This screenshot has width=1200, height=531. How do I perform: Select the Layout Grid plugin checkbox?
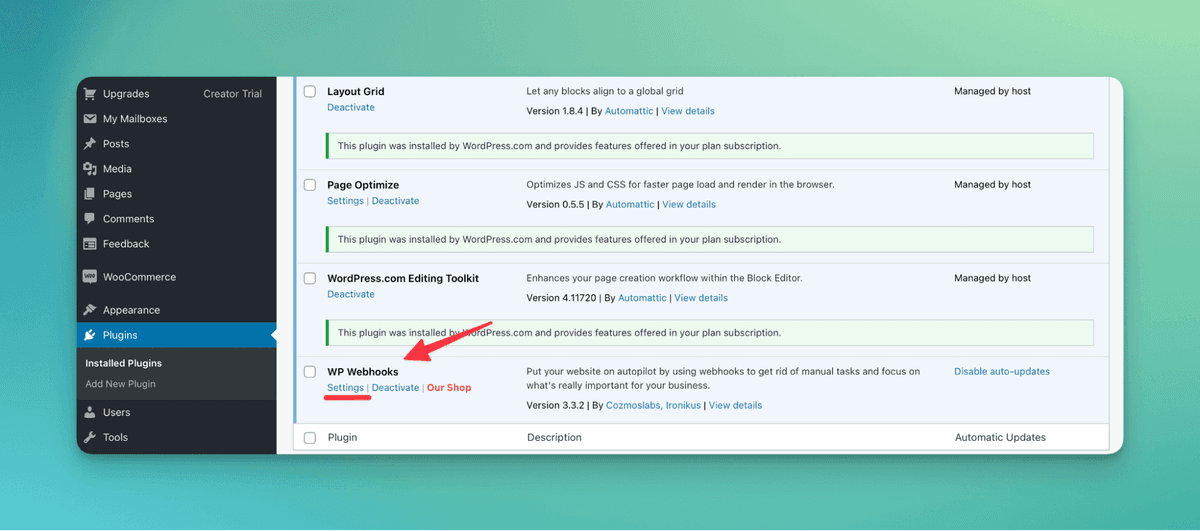(310, 91)
